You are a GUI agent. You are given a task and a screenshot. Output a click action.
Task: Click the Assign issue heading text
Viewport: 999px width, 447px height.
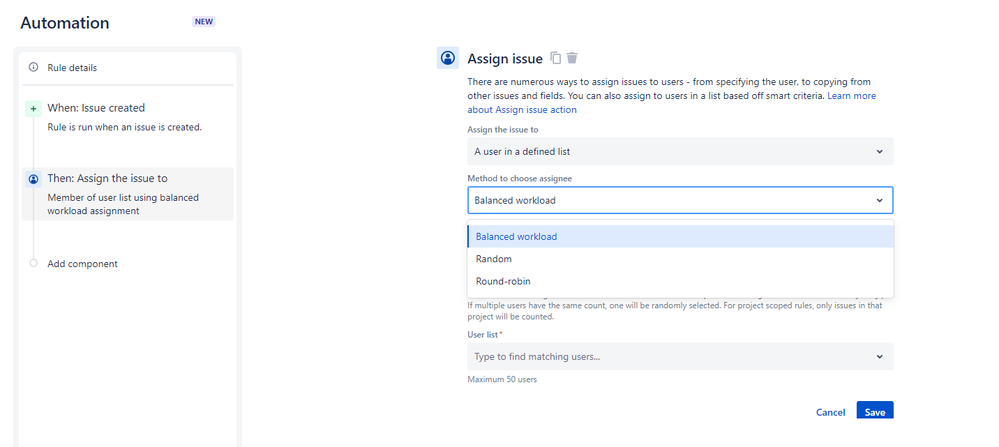coord(505,59)
